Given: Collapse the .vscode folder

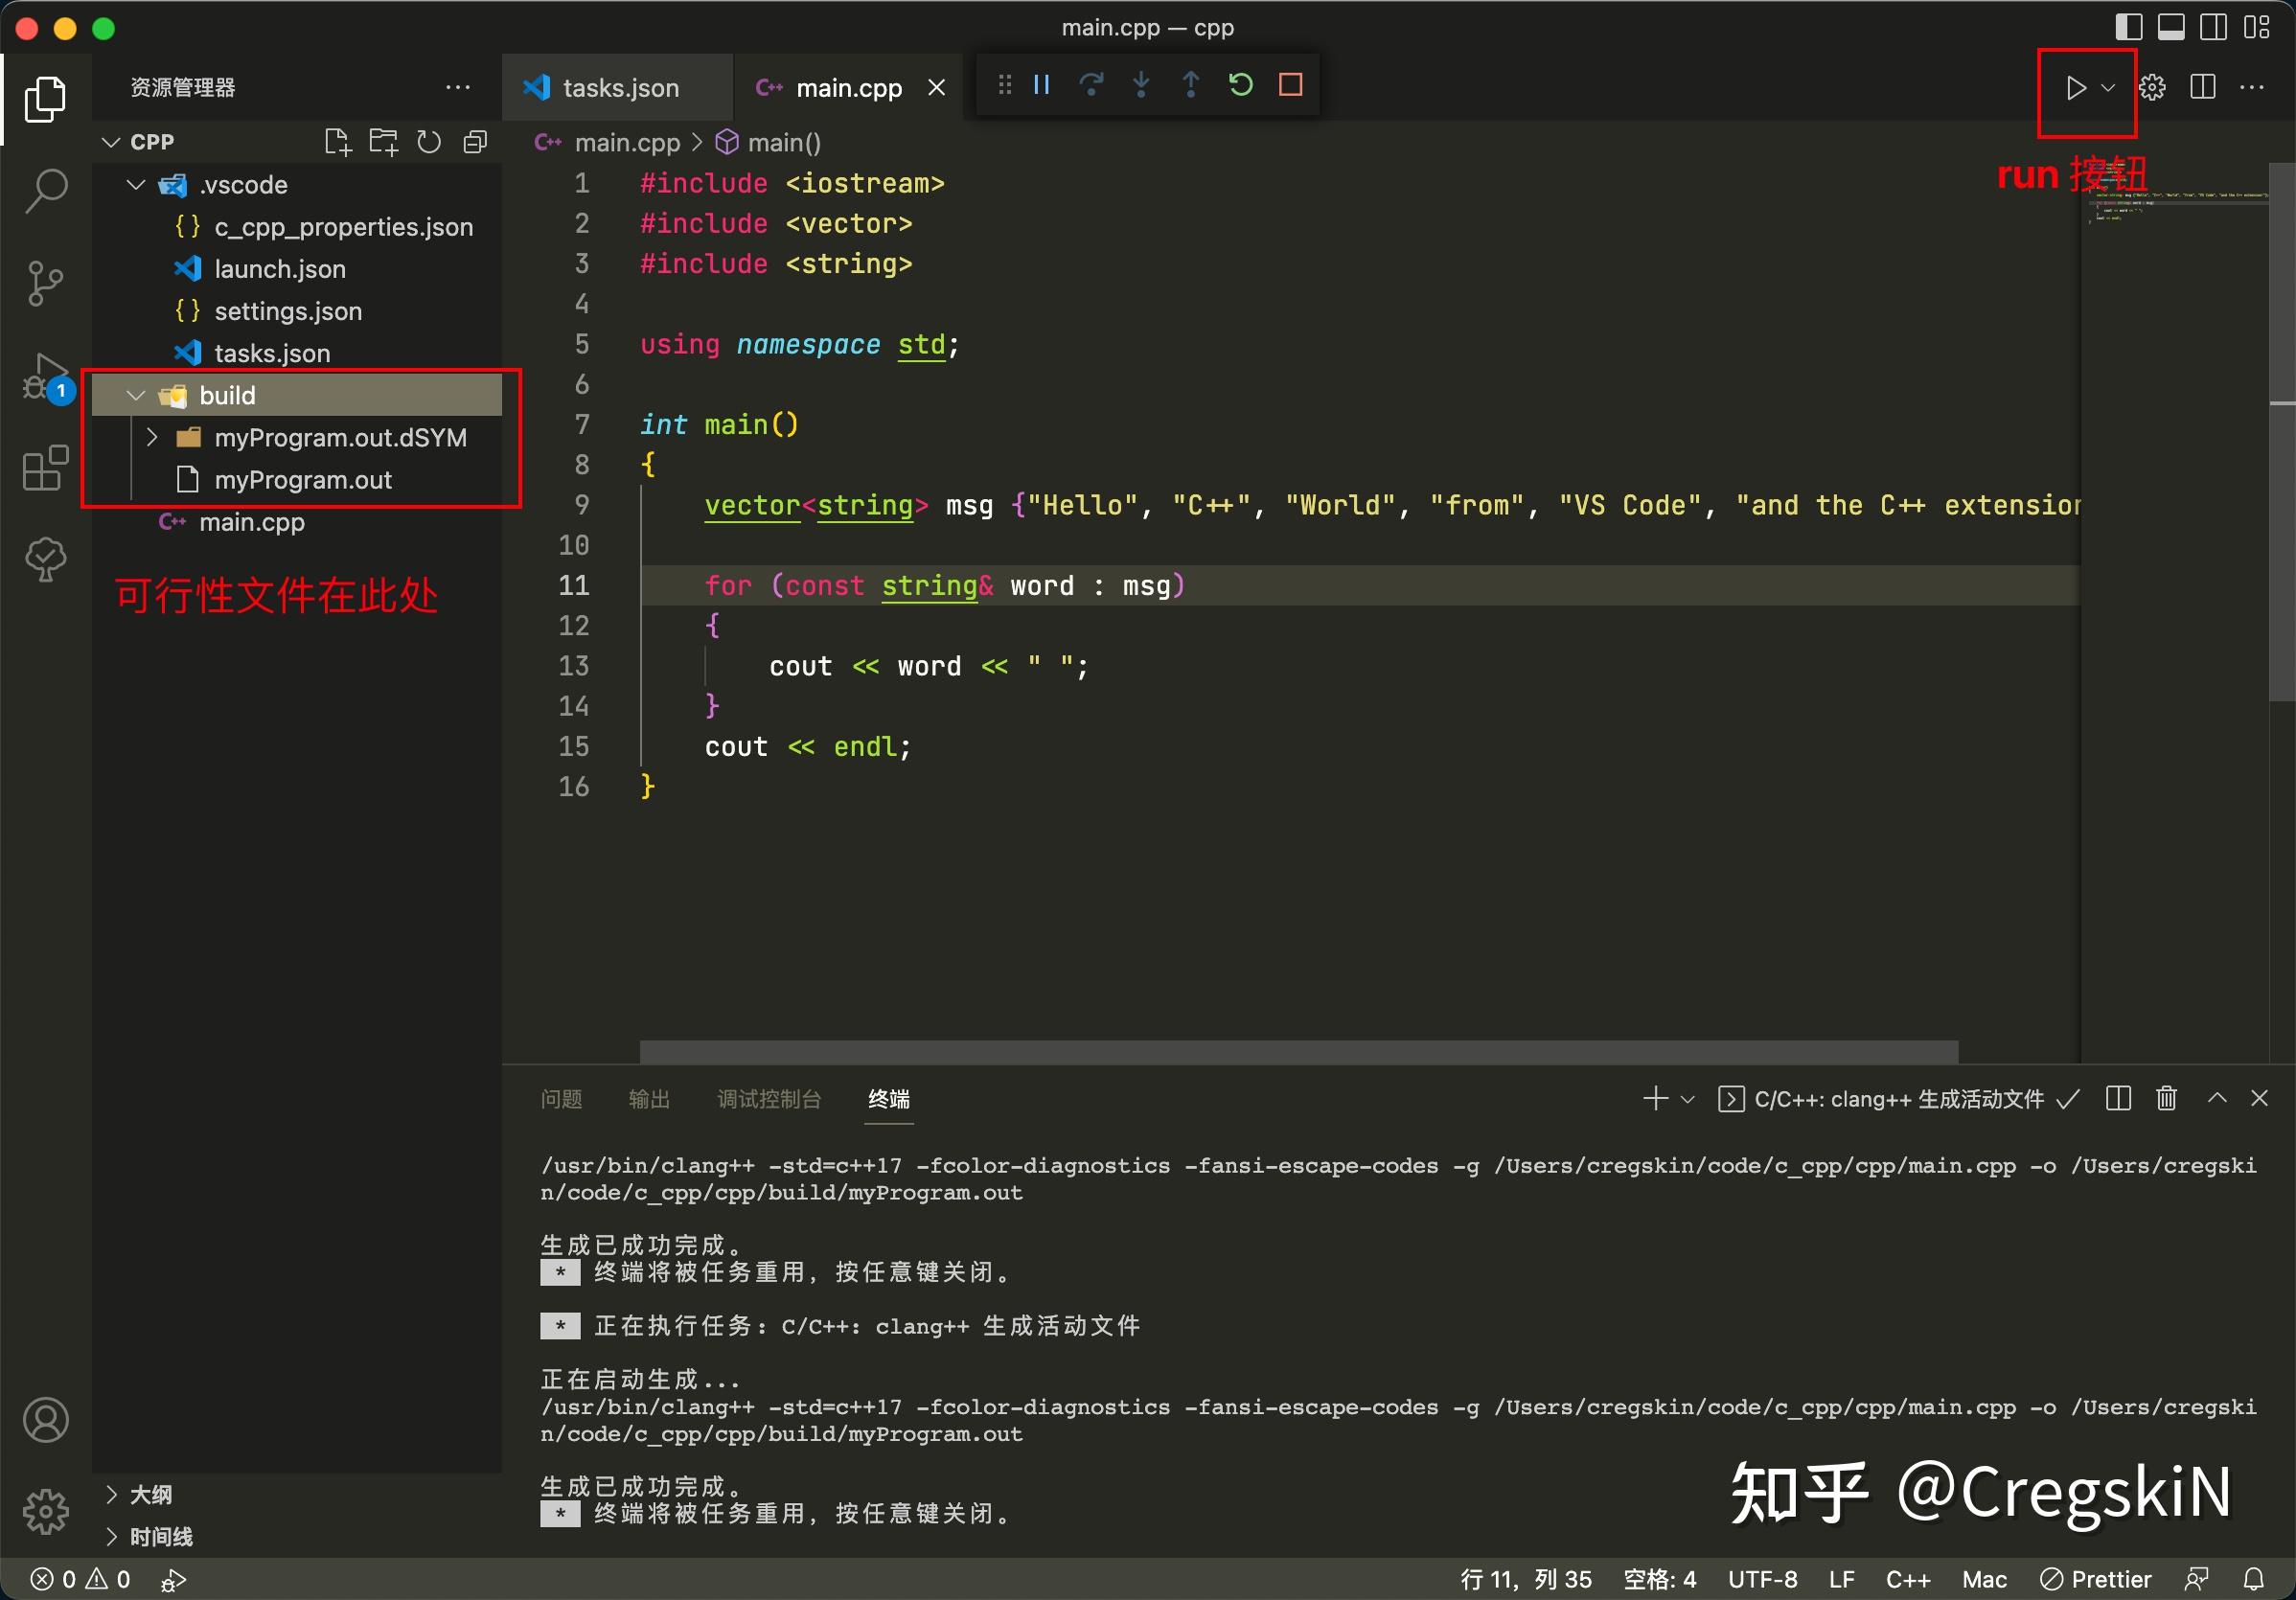Looking at the screenshot, I should click(x=136, y=184).
